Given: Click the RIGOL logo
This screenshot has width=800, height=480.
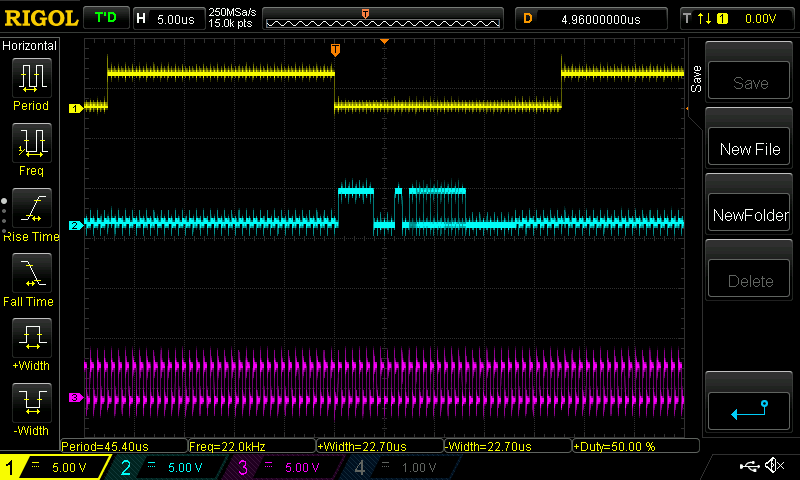Looking at the screenshot, I should click(41, 18).
